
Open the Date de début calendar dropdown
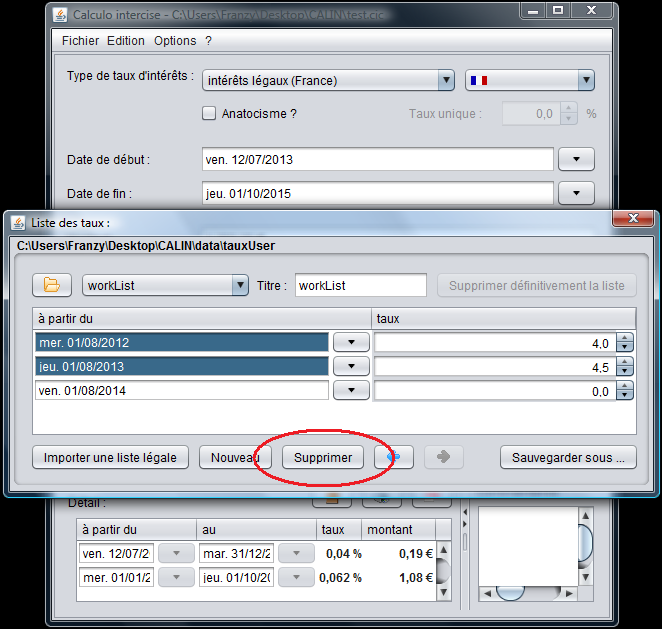(576, 159)
